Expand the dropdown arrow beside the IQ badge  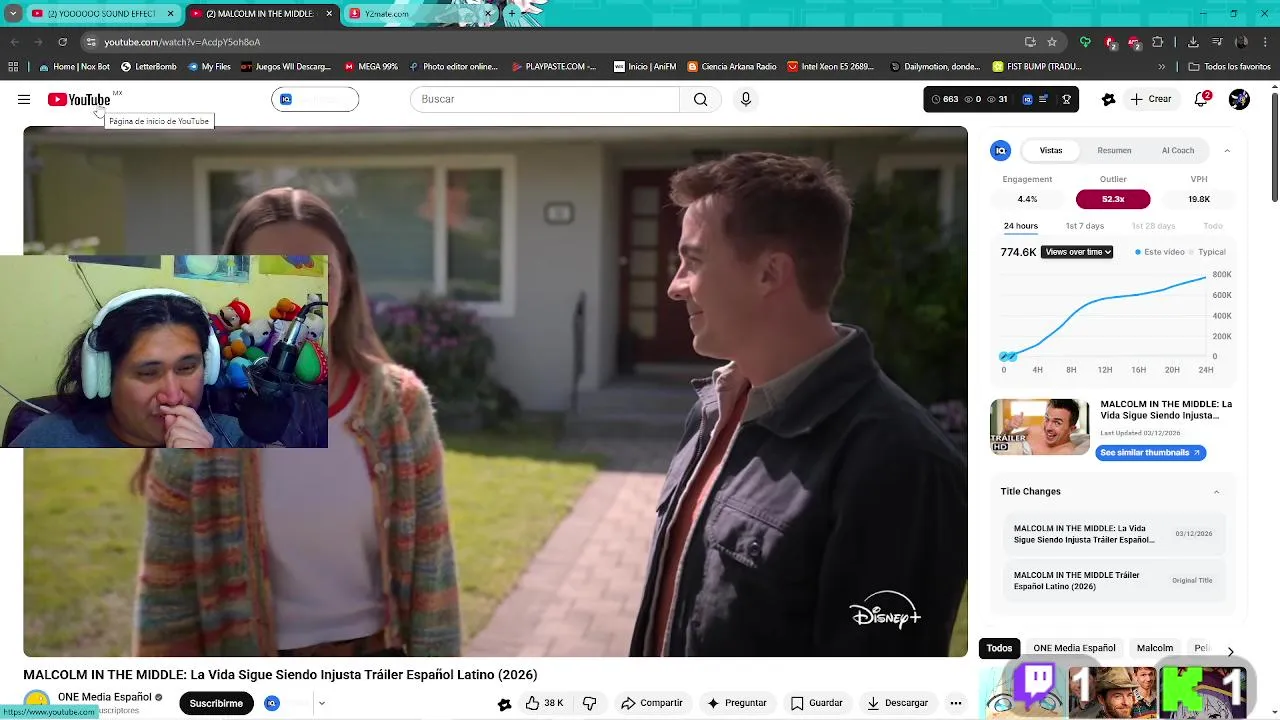pos(321,703)
